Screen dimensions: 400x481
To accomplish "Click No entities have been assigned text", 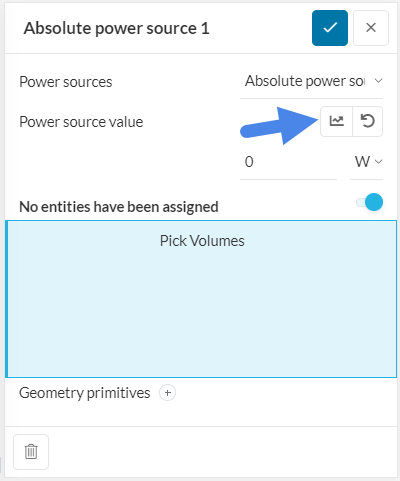I will (119, 207).
